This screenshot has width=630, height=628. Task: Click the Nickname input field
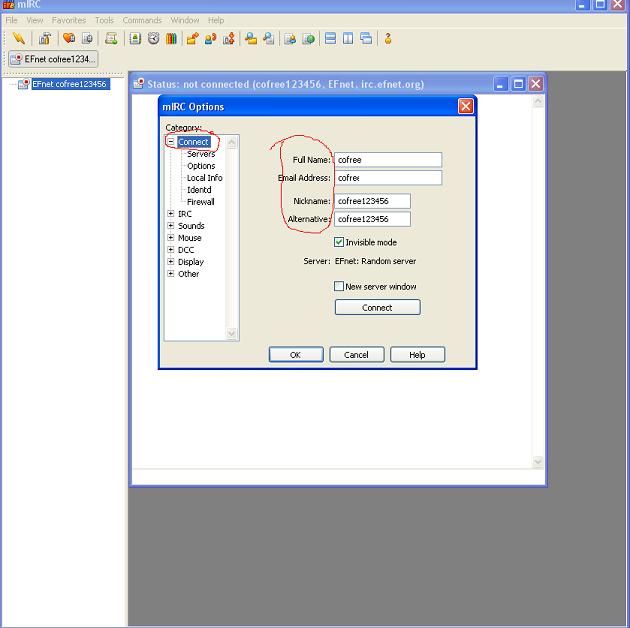pyautogui.click(x=372, y=201)
